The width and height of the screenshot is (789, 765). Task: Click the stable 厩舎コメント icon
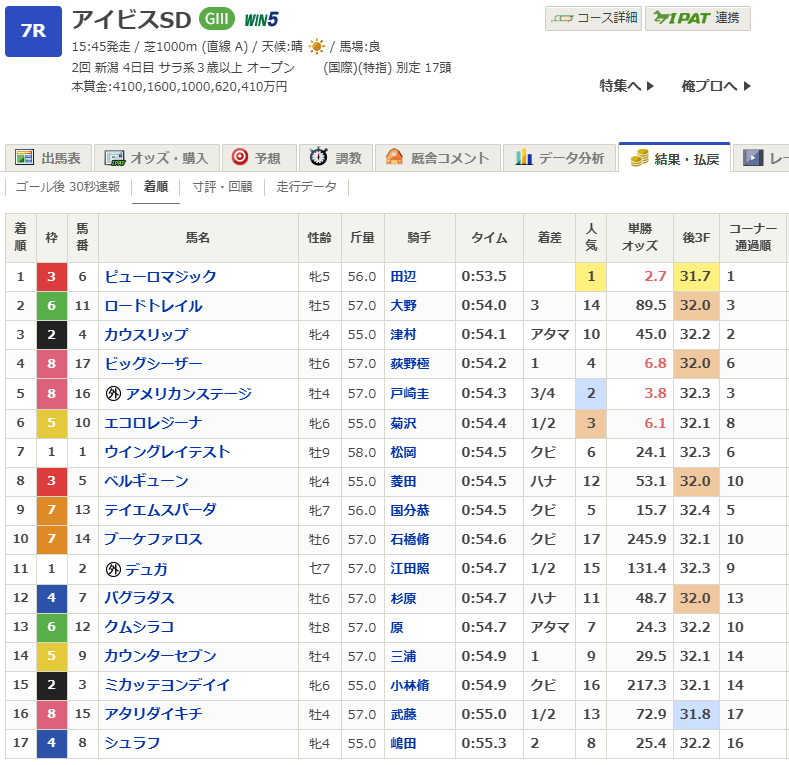point(394,157)
